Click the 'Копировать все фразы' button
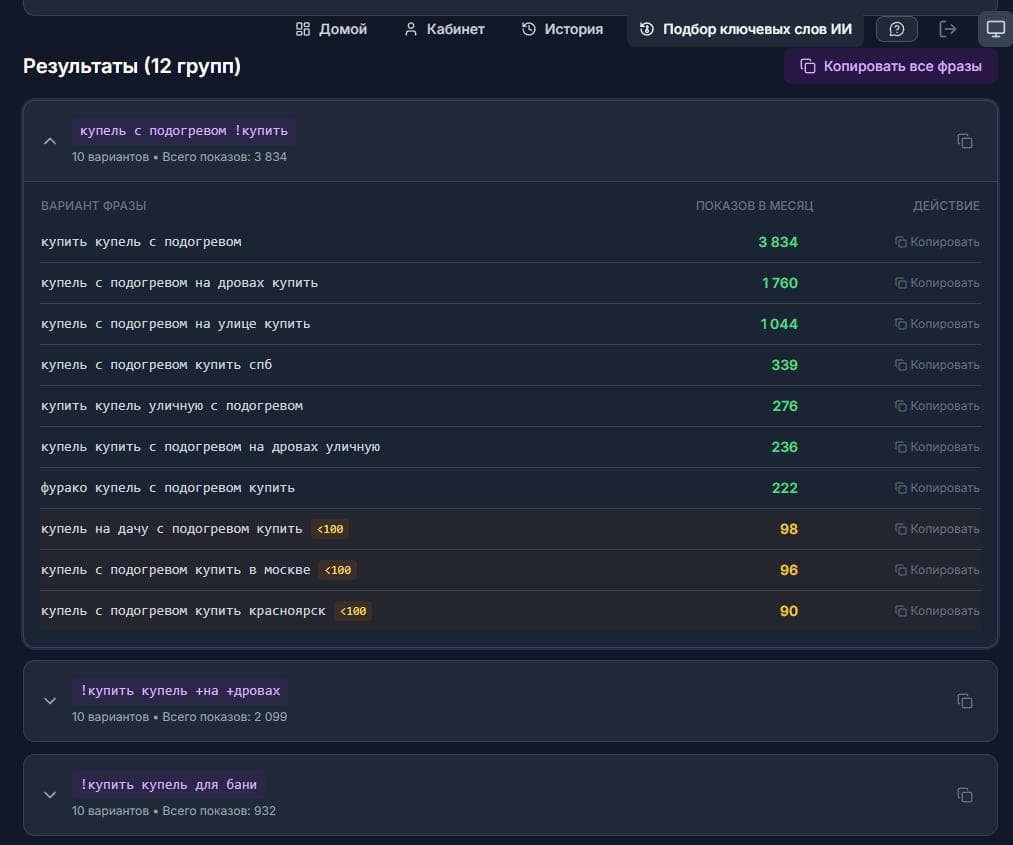Screen dimensions: 1013x845 click(891, 66)
